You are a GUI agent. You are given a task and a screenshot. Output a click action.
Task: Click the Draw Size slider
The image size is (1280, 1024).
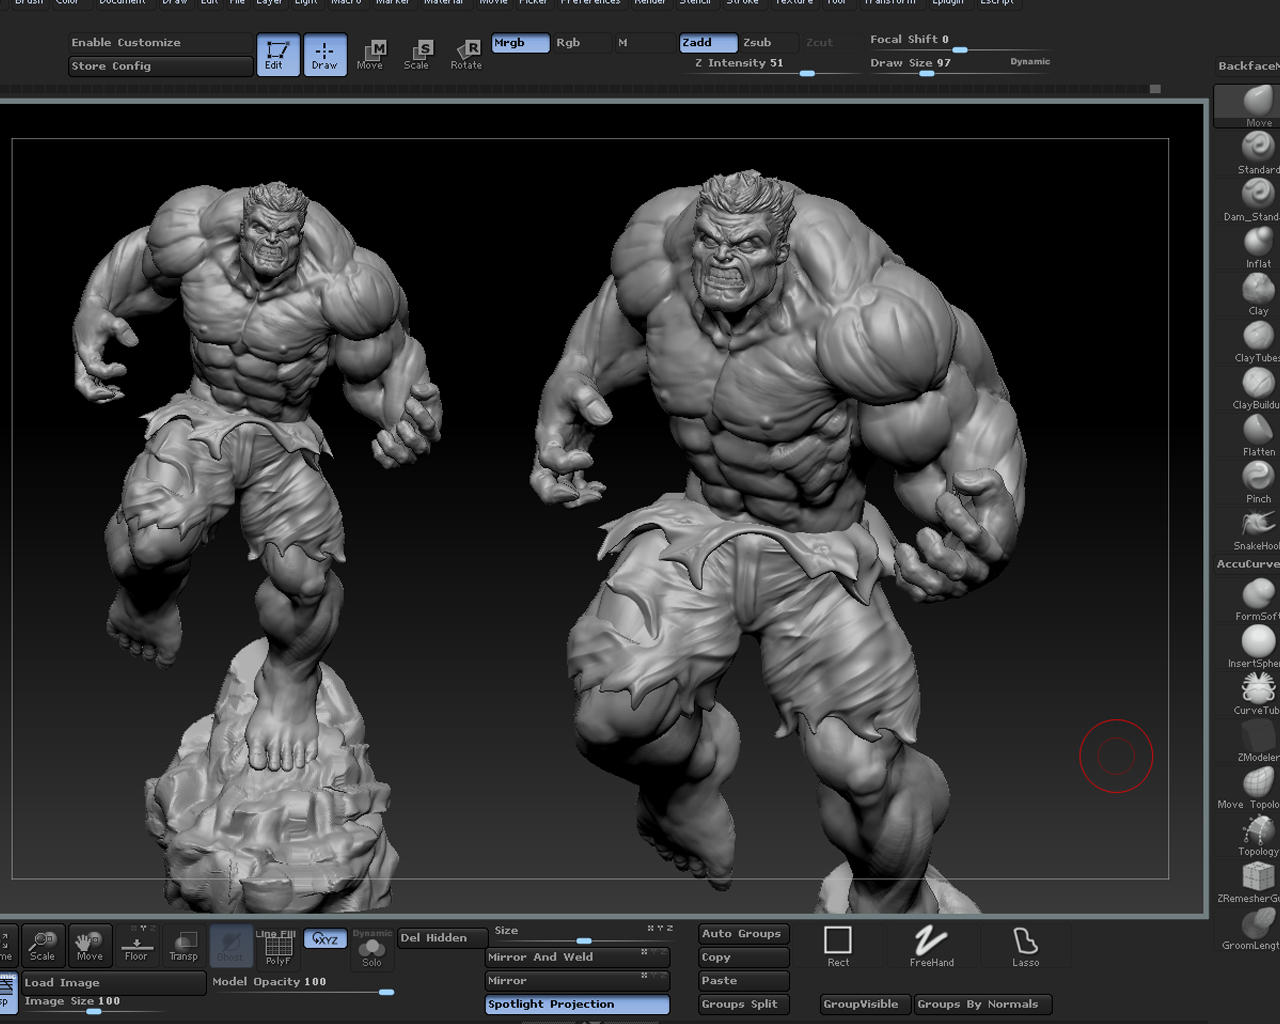(930, 65)
